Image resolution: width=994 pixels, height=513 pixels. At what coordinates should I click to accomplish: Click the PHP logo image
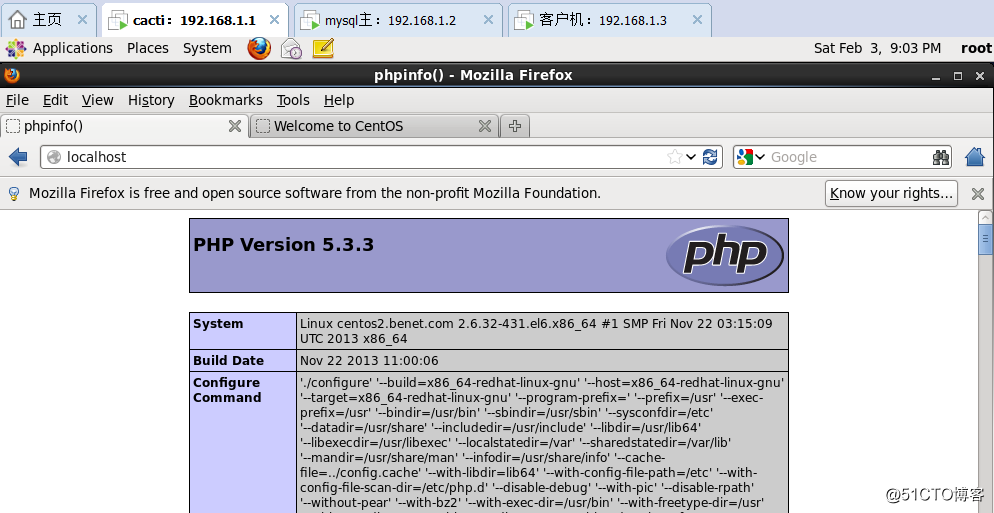tap(725, 256)
